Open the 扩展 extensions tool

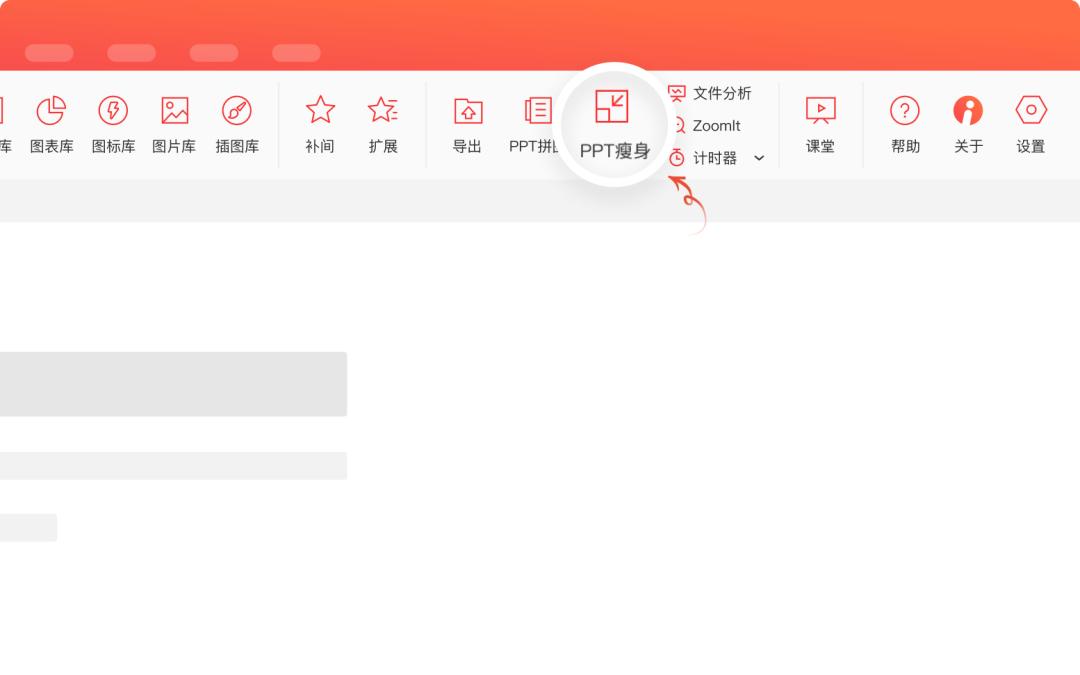[x=383, y=124]
